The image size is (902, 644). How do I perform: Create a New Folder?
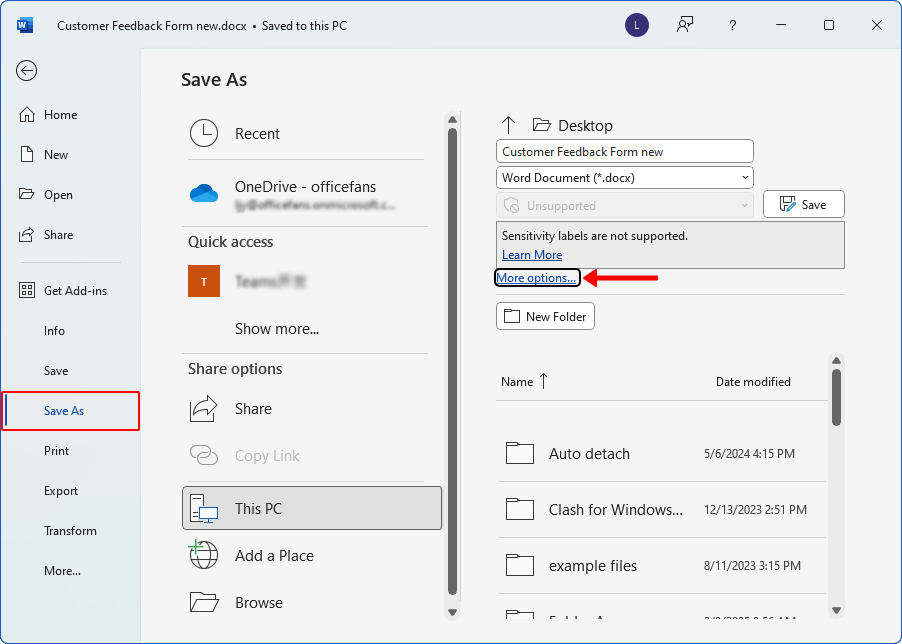pos(545,315)
